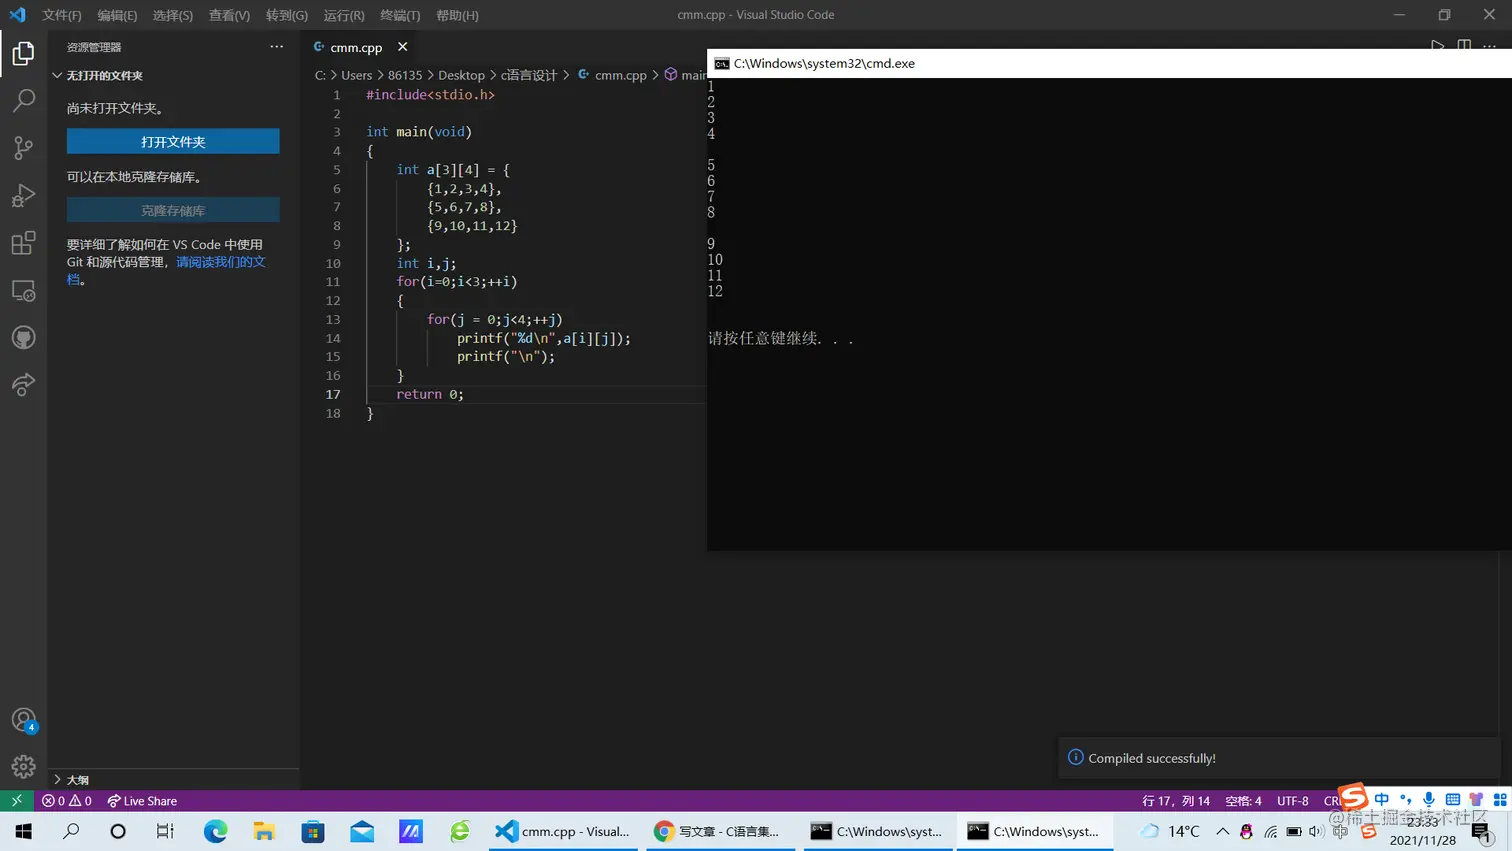Open errors and warnings in the status bar

[67, 801]
